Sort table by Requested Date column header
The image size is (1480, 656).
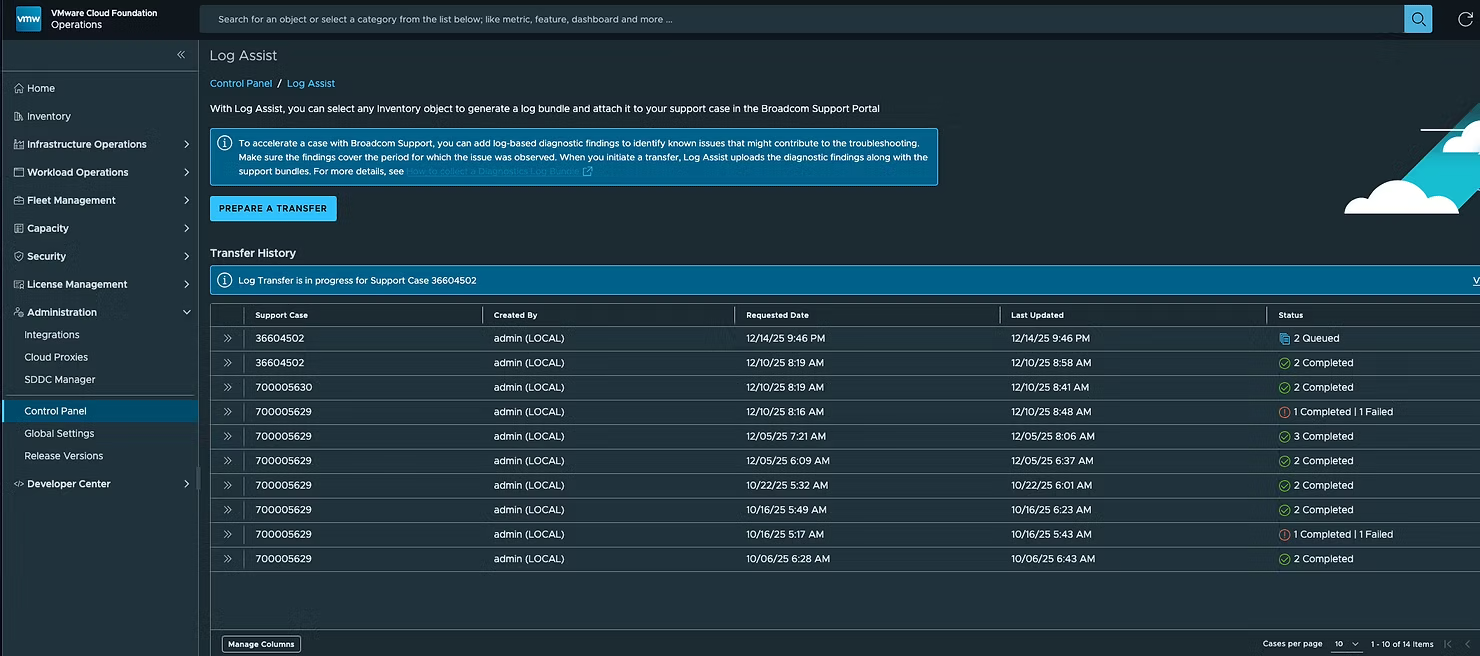pyautogui.click(x=777, y=315)
